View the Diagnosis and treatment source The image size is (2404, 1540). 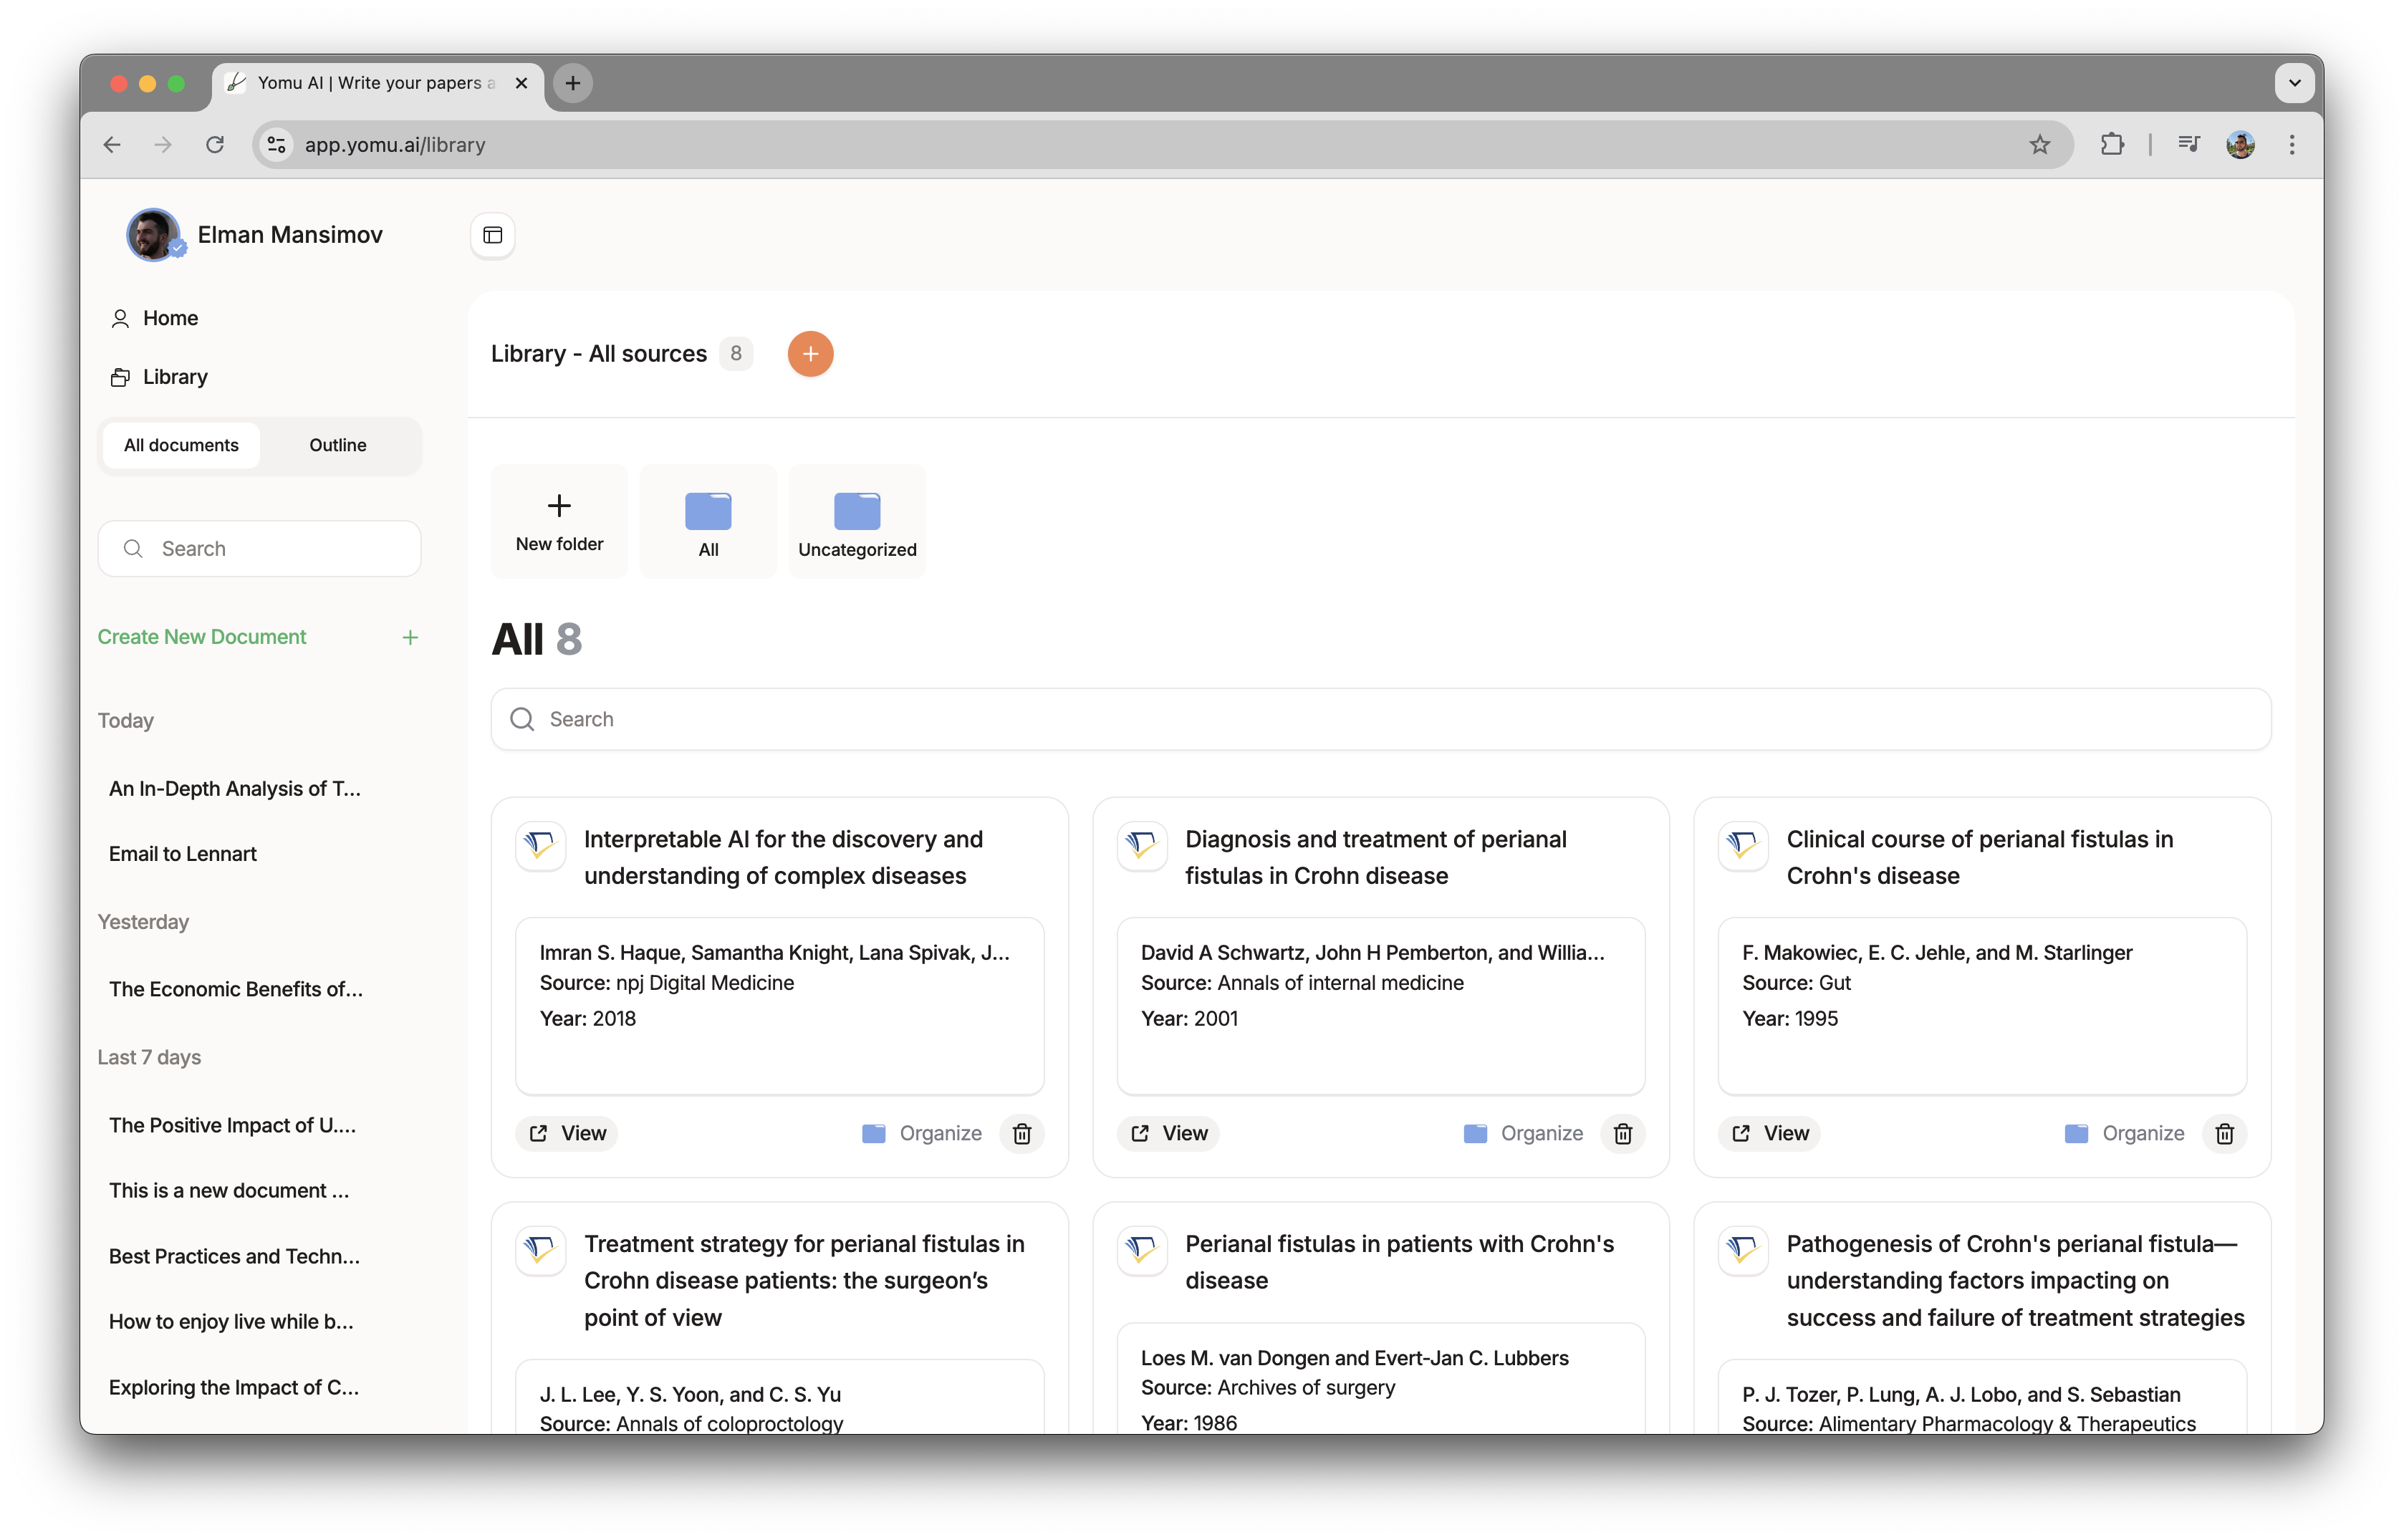point(1169,1133)
